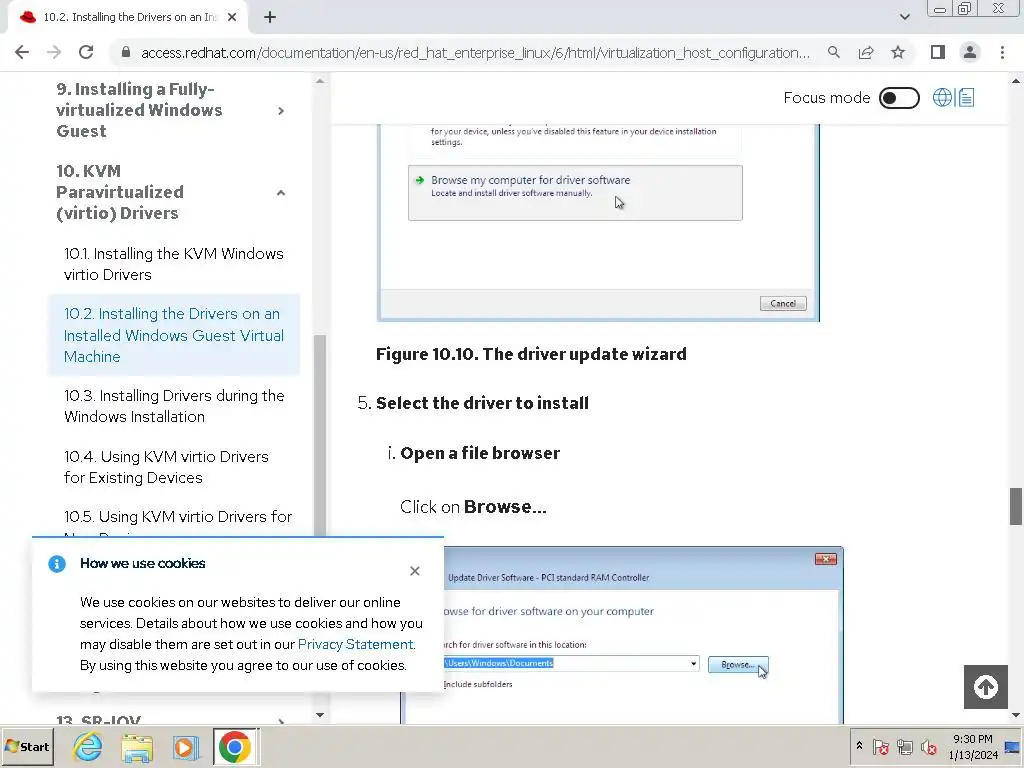Open 10.3 Installing Drivers during Windows Installation
This screenshot has width=1024, height=768.
point(174,406)
